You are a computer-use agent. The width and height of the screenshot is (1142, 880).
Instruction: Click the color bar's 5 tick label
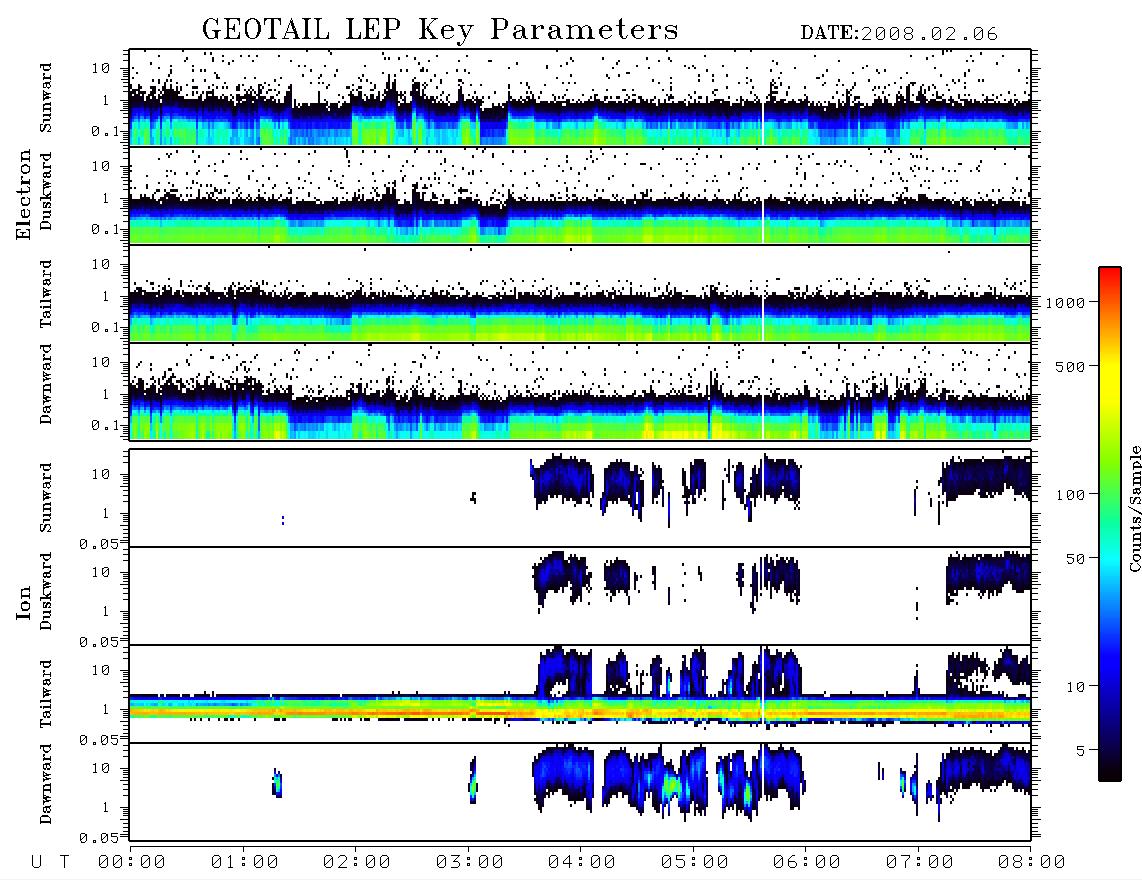coord(1081,751)
